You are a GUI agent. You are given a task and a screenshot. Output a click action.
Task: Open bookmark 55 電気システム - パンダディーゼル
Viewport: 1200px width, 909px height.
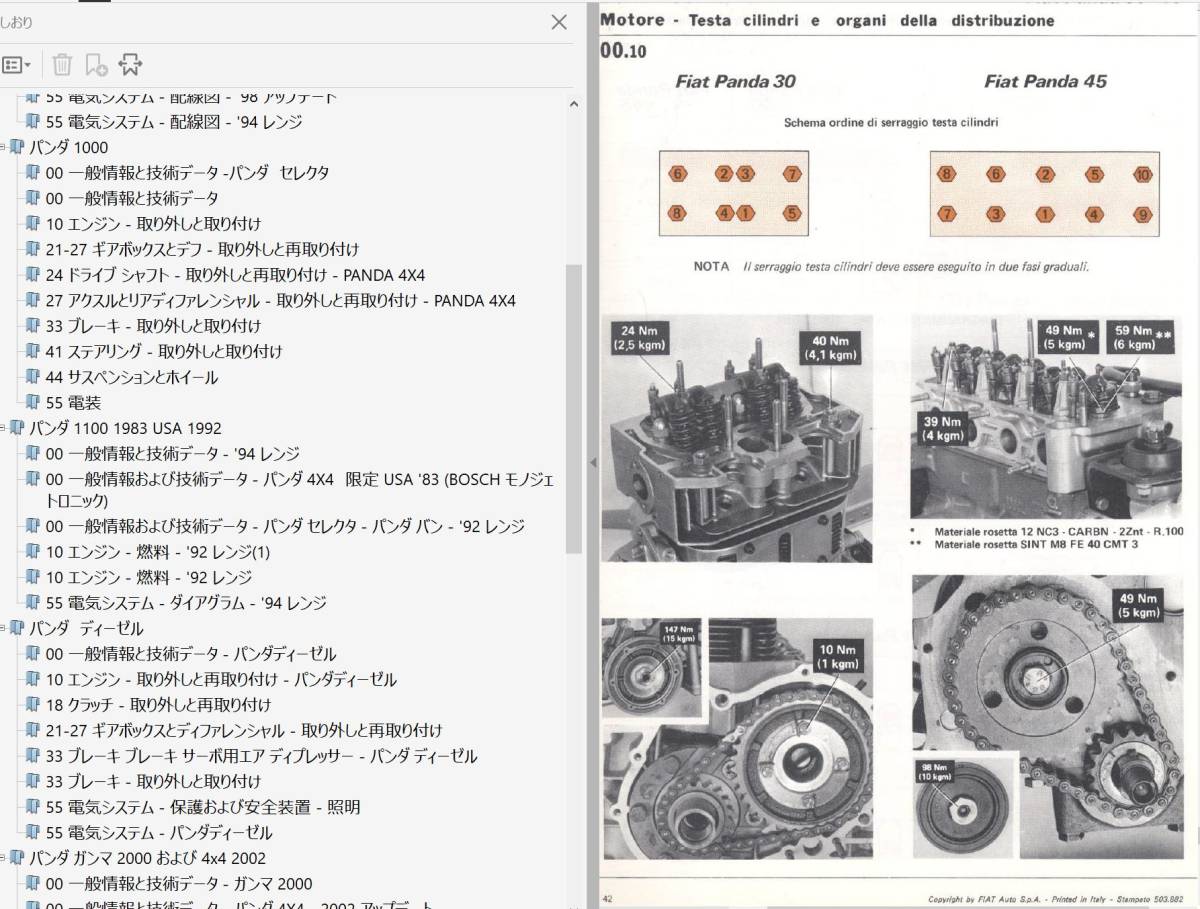[x=159, y=833]
